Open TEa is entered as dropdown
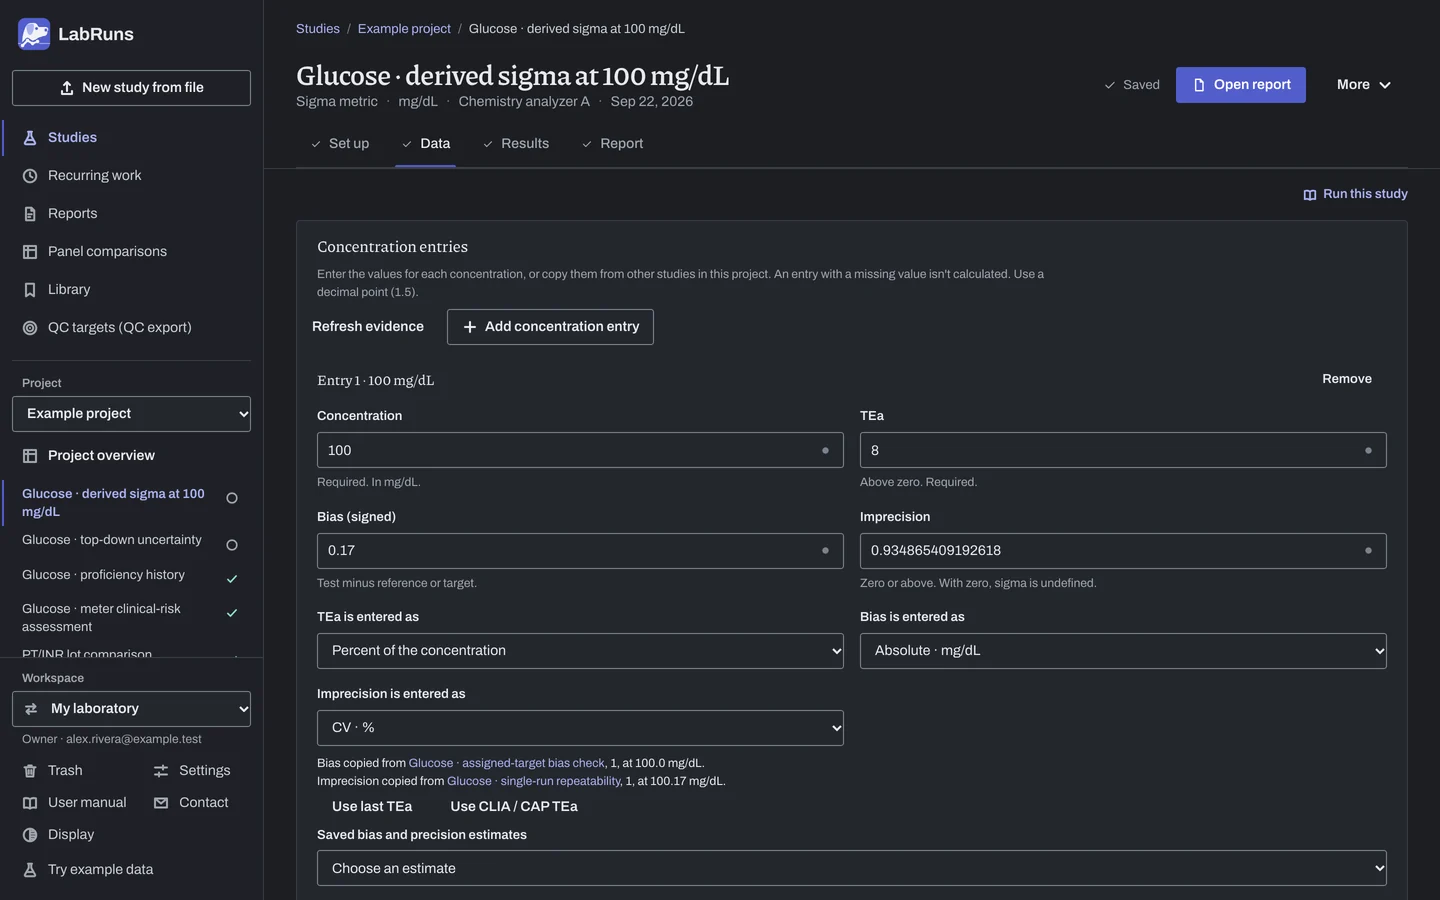1440x900 pixels. [x=580, y=651]
